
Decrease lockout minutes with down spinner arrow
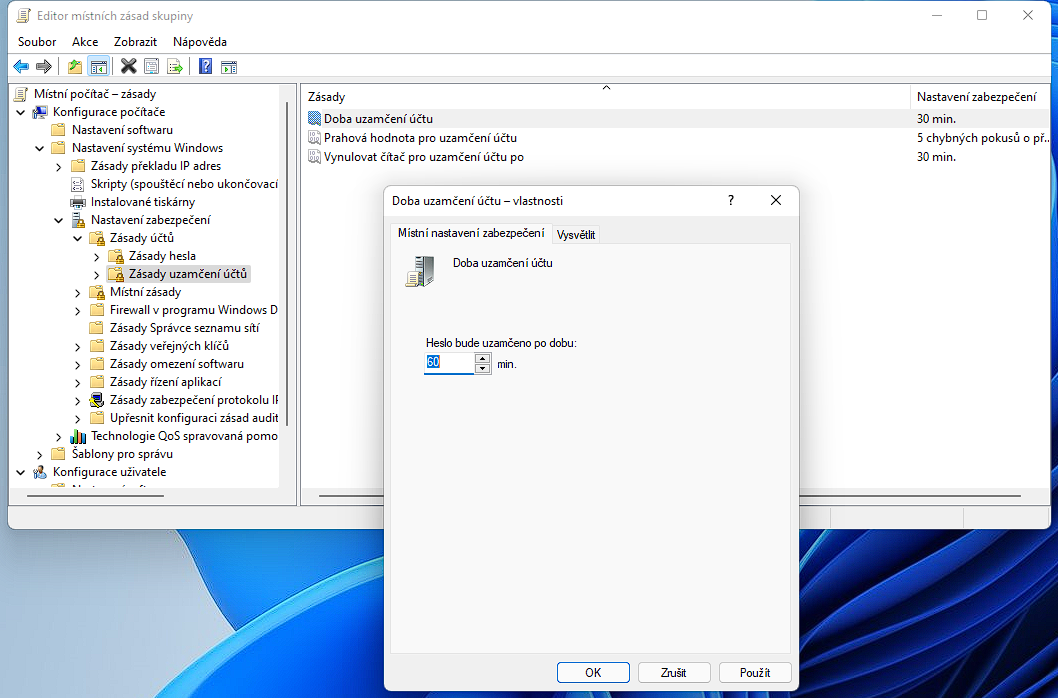click(483, 369)
